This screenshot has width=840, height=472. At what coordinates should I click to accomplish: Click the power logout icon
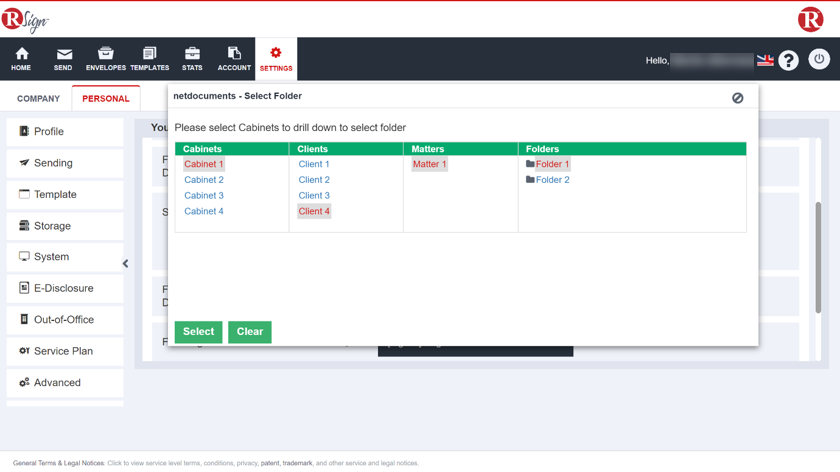click(819, 59)
